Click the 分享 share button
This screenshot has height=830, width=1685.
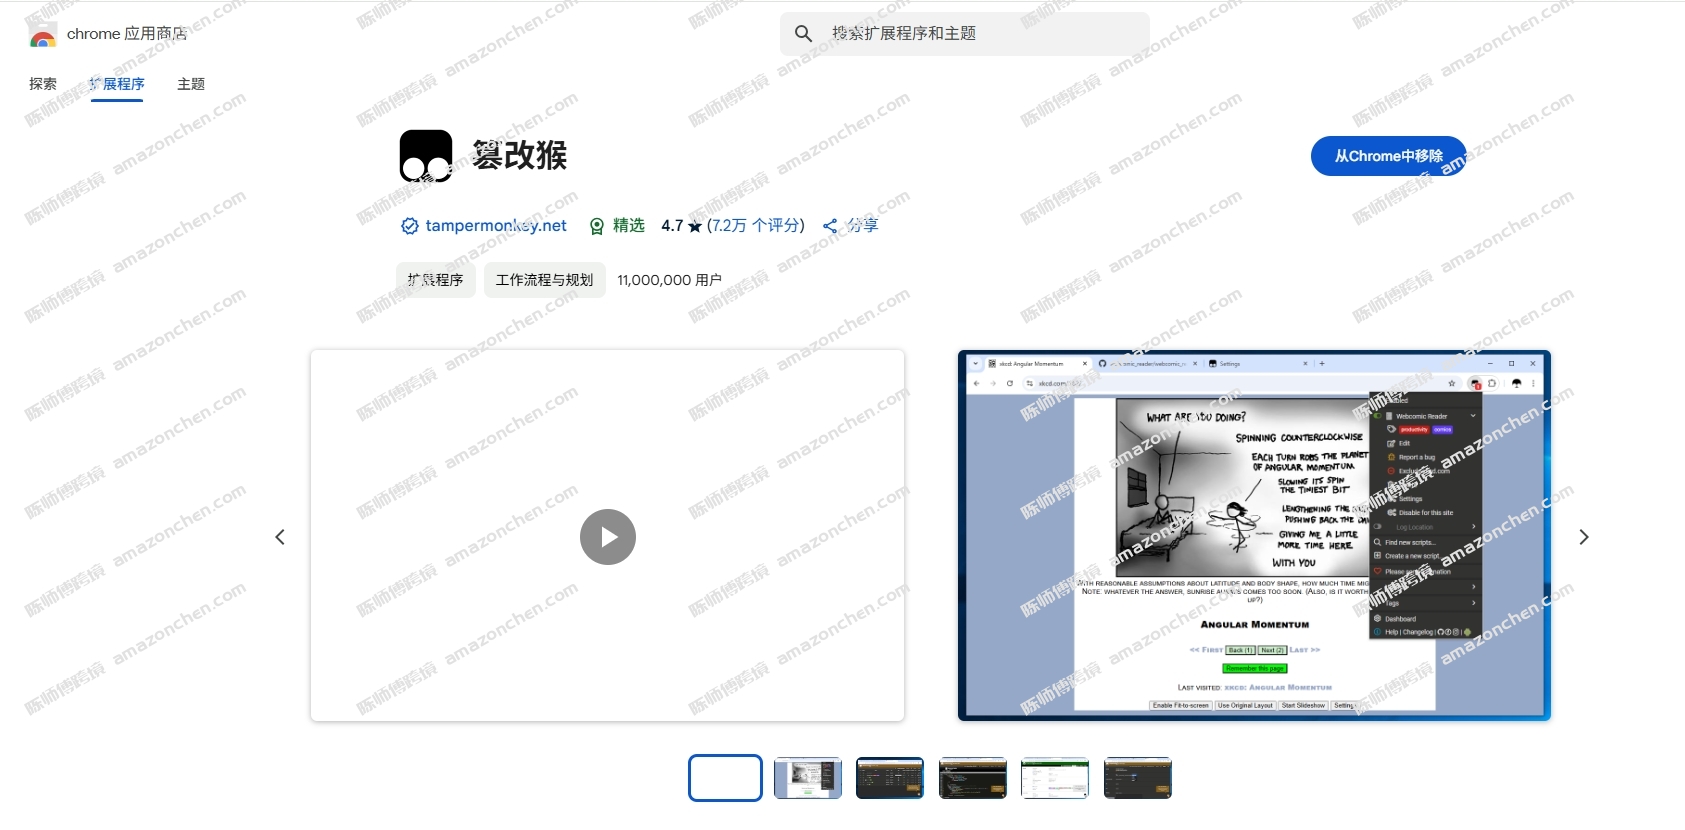(850, 226)
